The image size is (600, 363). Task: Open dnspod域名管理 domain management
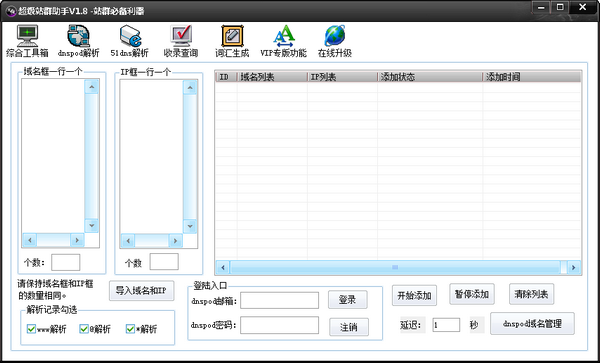pyautogui.click(x=532, y=324)
